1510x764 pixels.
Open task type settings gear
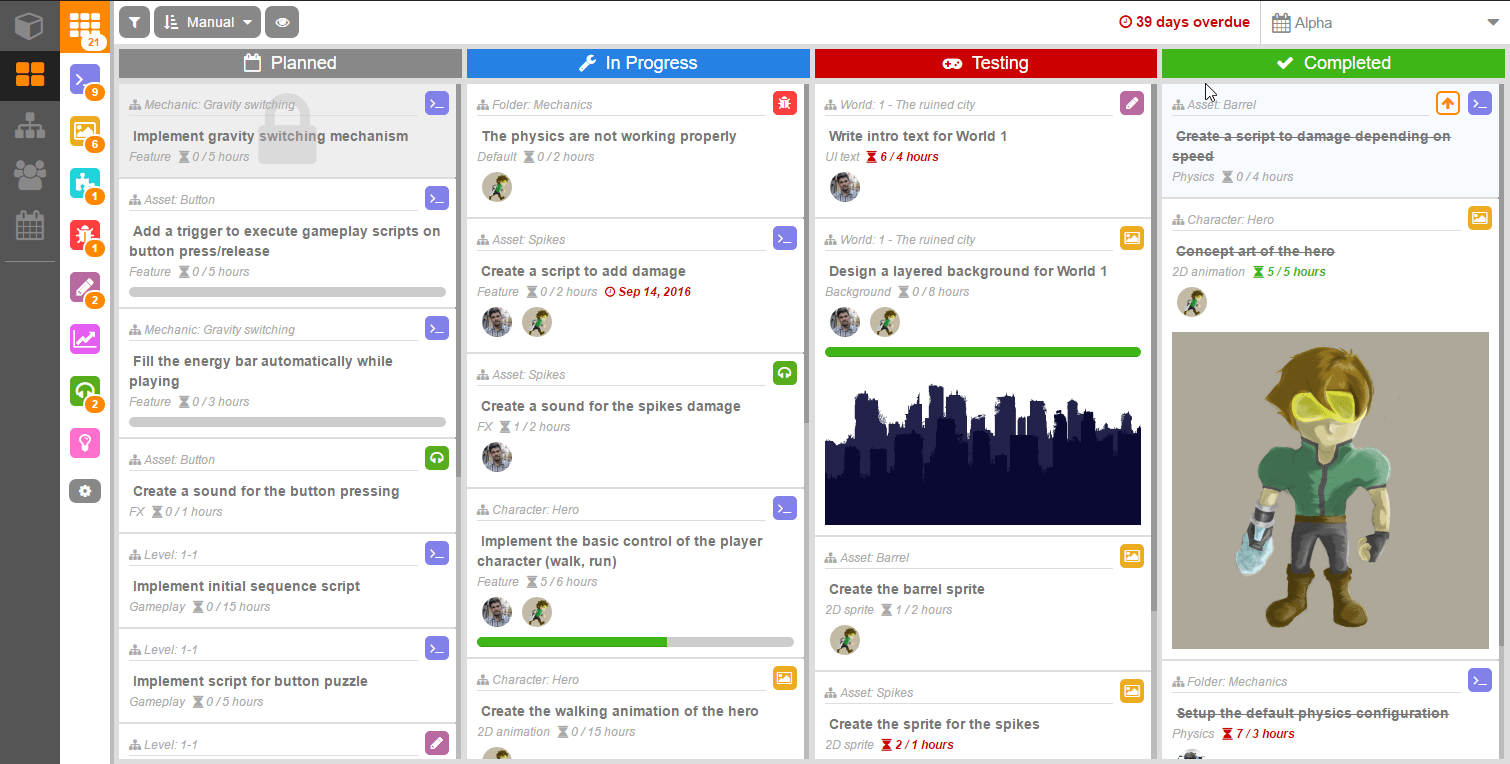click(85, 491)
